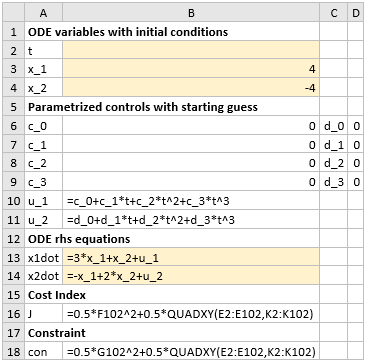The width and height of the screenshot is (367, 362).
Task: Select row 1 header
Action: [x=14, y=32]
